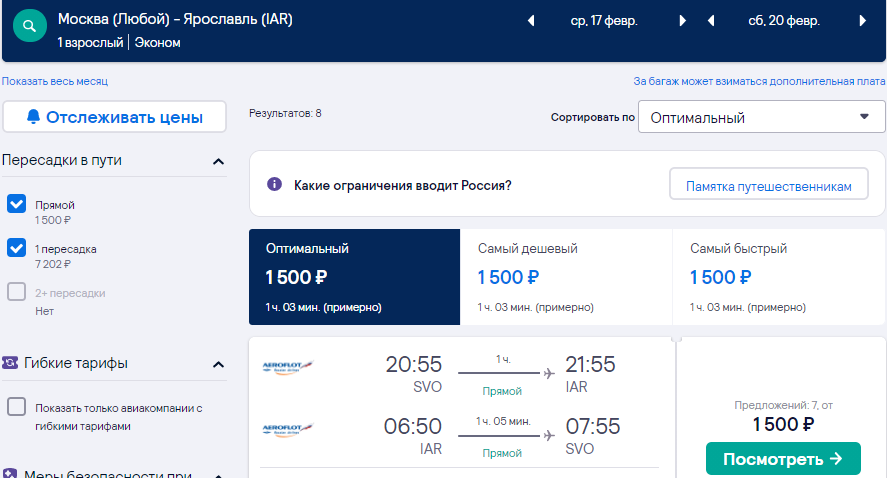
Task: Go to next return date arrow
Action: (x=863, y=21)
